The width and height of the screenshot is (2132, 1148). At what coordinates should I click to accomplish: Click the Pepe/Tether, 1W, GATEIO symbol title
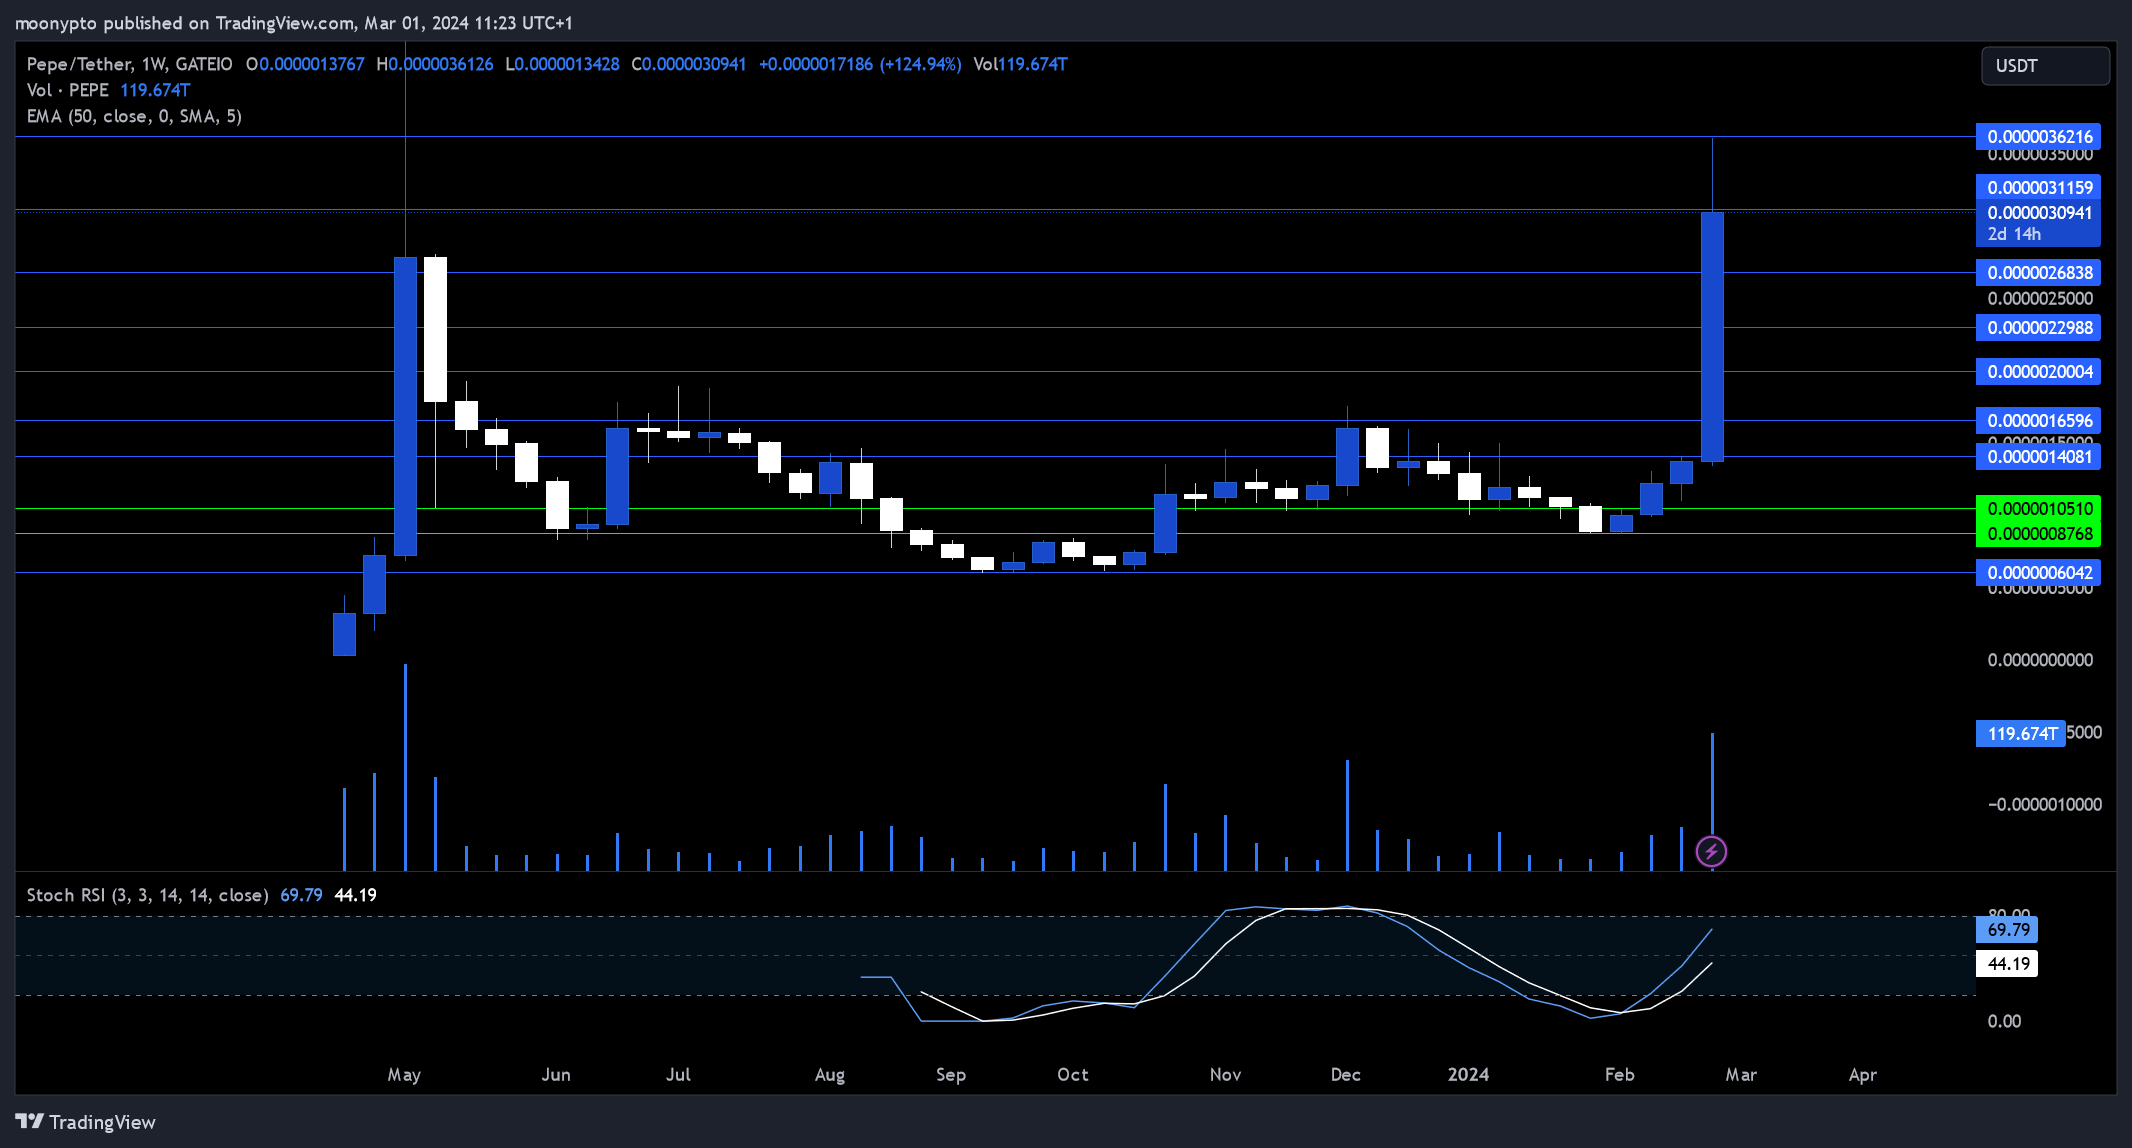pos(129,64)
